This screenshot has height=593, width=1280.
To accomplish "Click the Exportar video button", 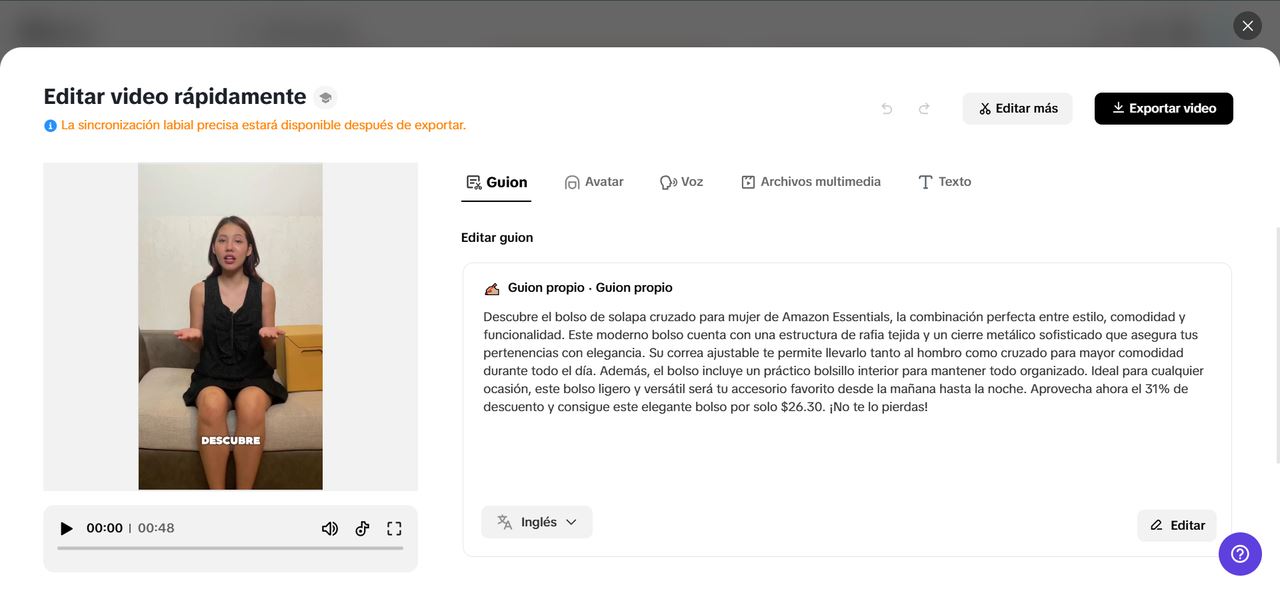I will pos(1163,108).
